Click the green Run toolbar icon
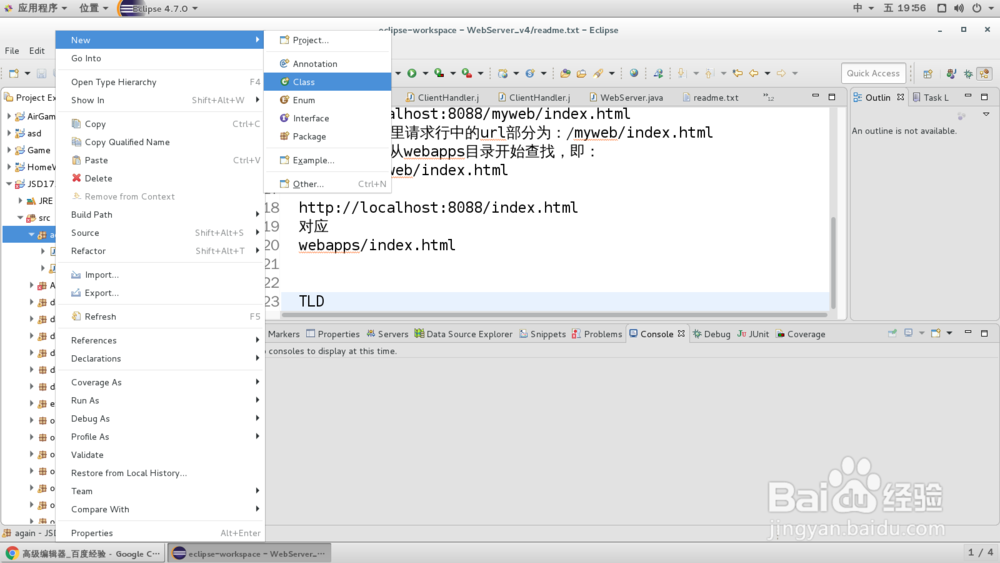1000x563 pixels. point(412,73)
